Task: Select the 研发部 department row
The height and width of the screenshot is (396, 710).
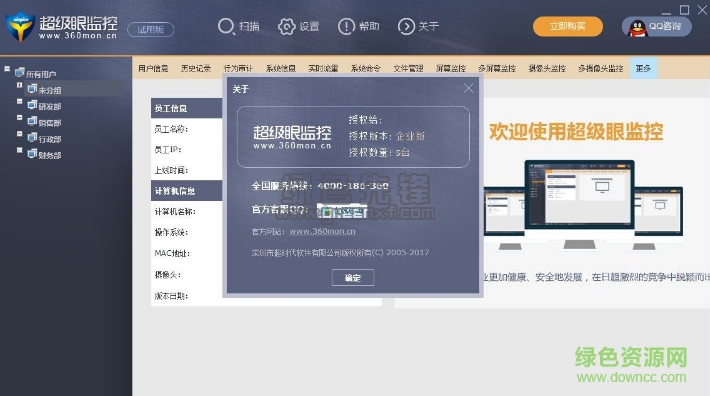Action: (x=44, y=106)
